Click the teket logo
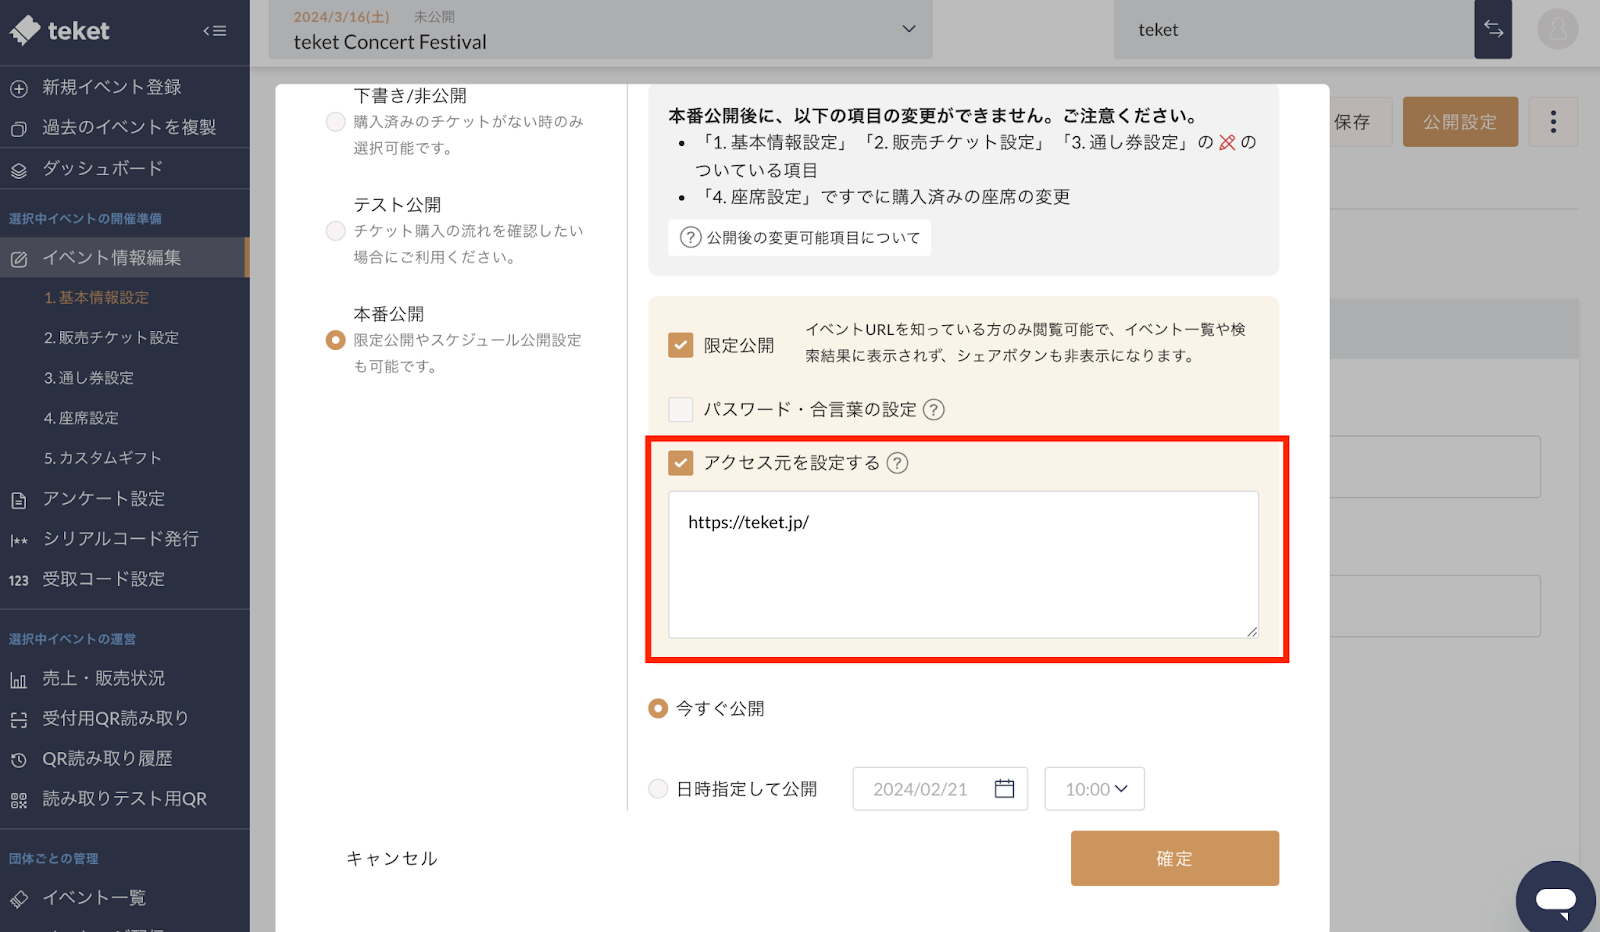Screen dimensions: 1600x932 point(60,30)
